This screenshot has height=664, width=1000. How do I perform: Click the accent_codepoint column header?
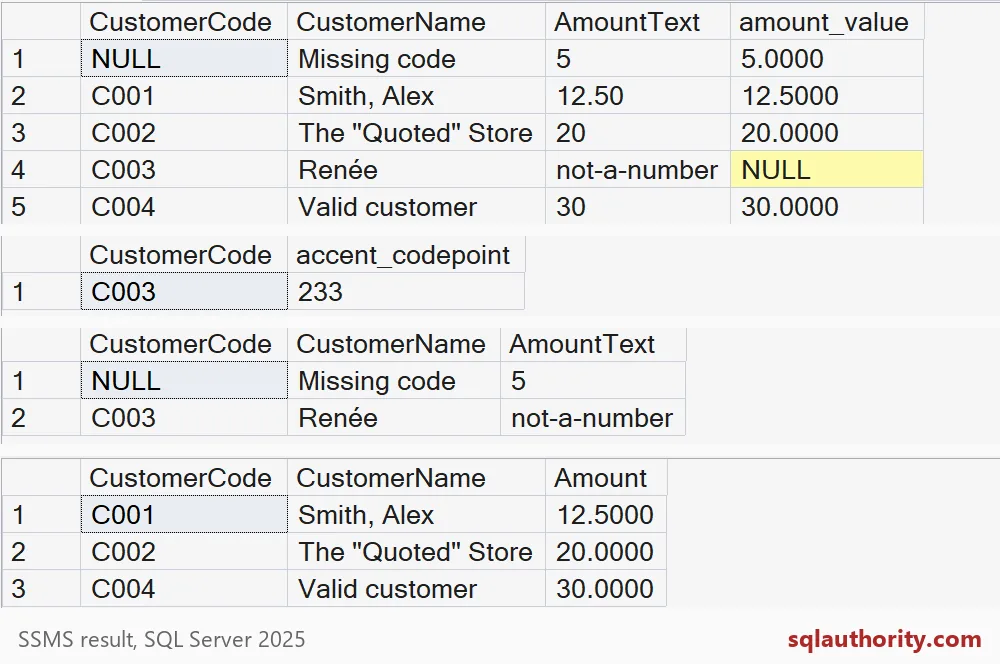coord(406,255)
